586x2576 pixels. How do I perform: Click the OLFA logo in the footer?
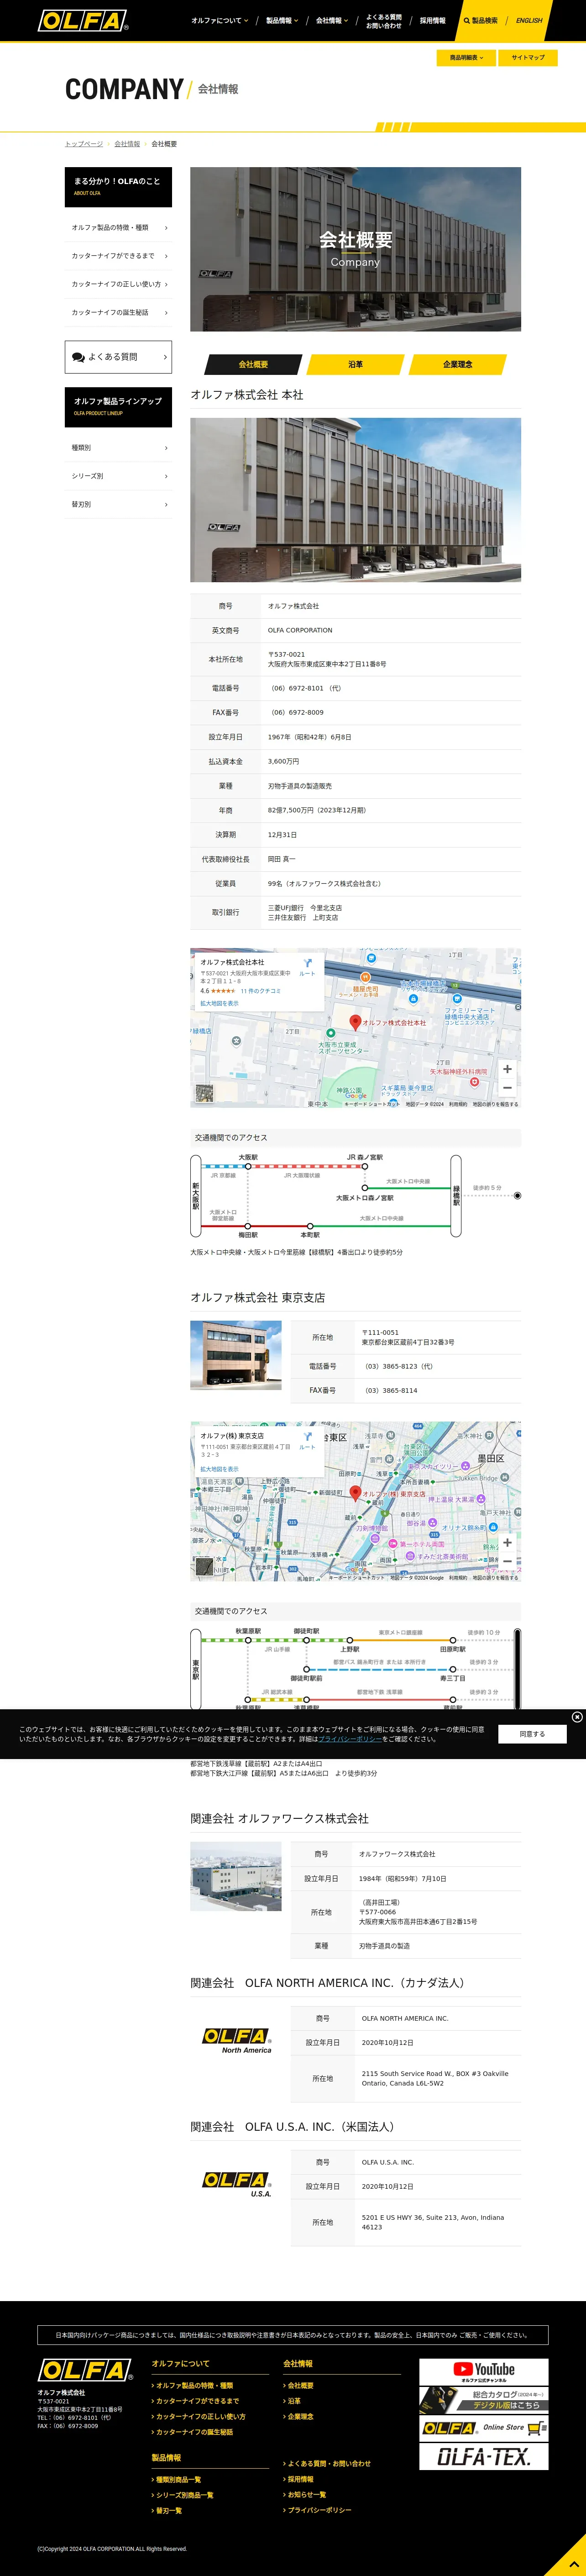click(85, 2370)
